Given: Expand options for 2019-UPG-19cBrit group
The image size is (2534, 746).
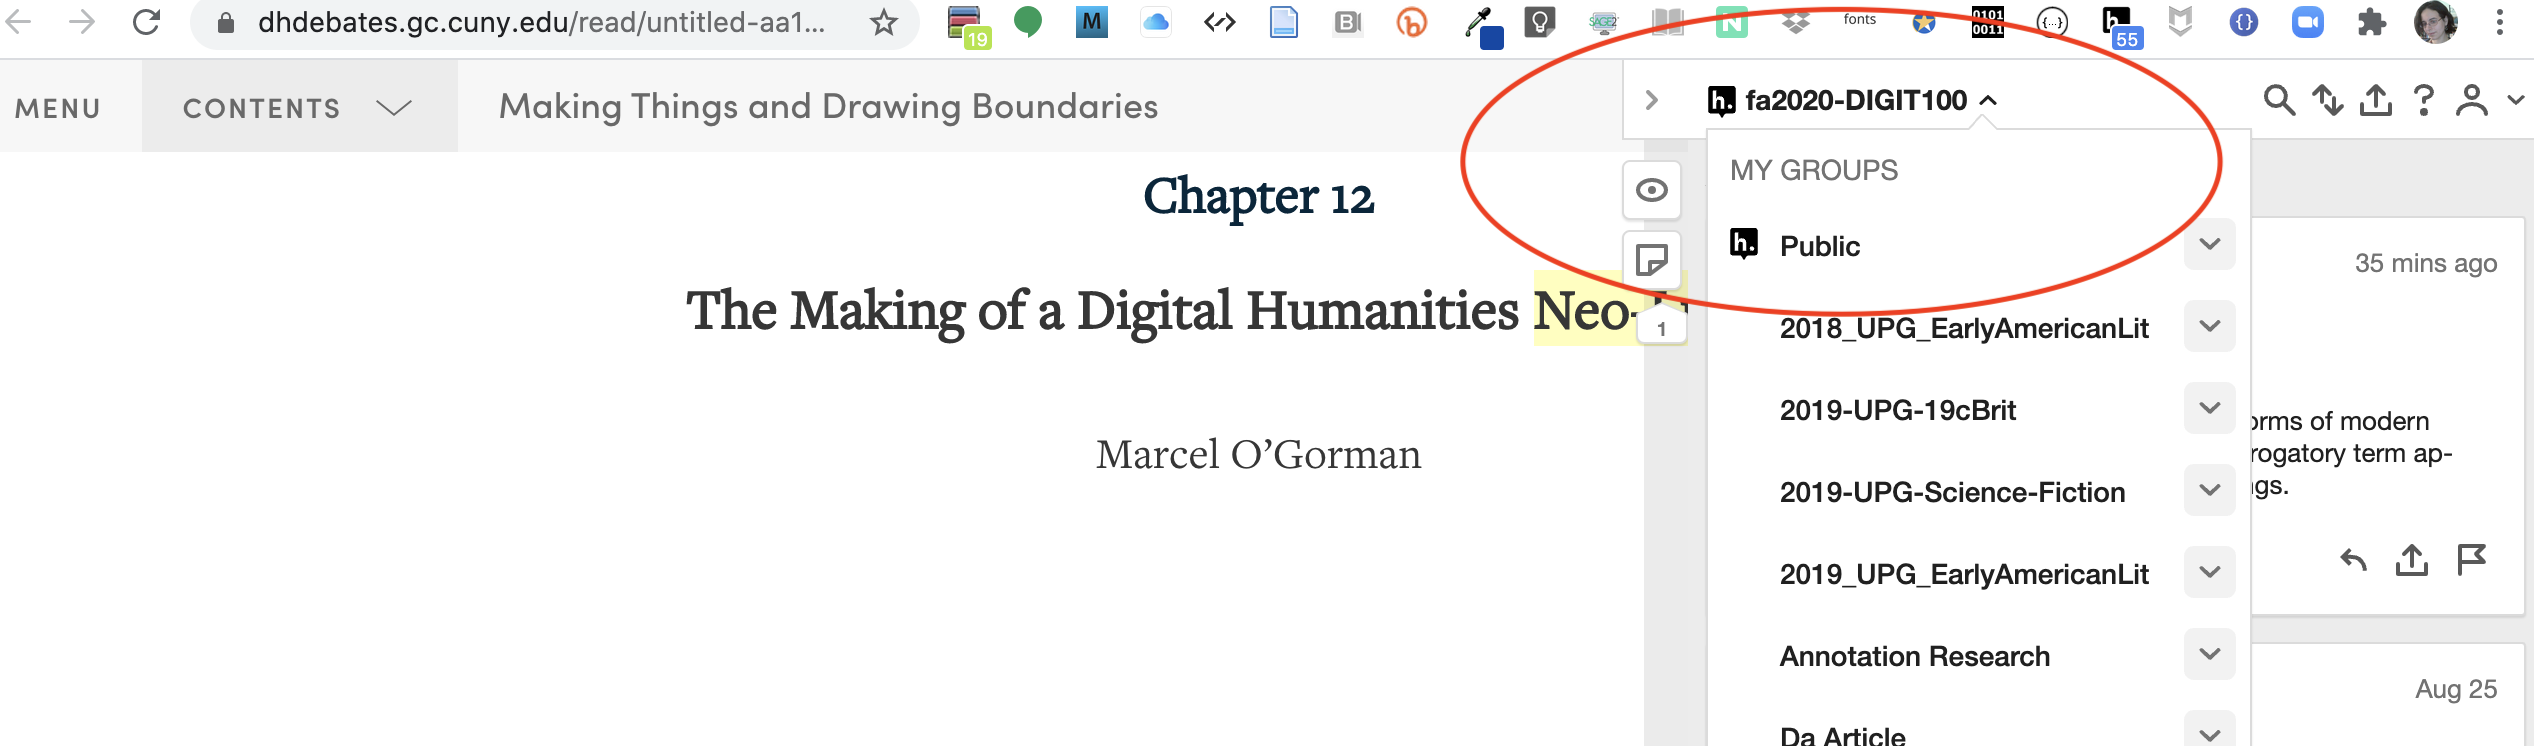Looking at the screenshot, I should click(x=2209, y=409).
